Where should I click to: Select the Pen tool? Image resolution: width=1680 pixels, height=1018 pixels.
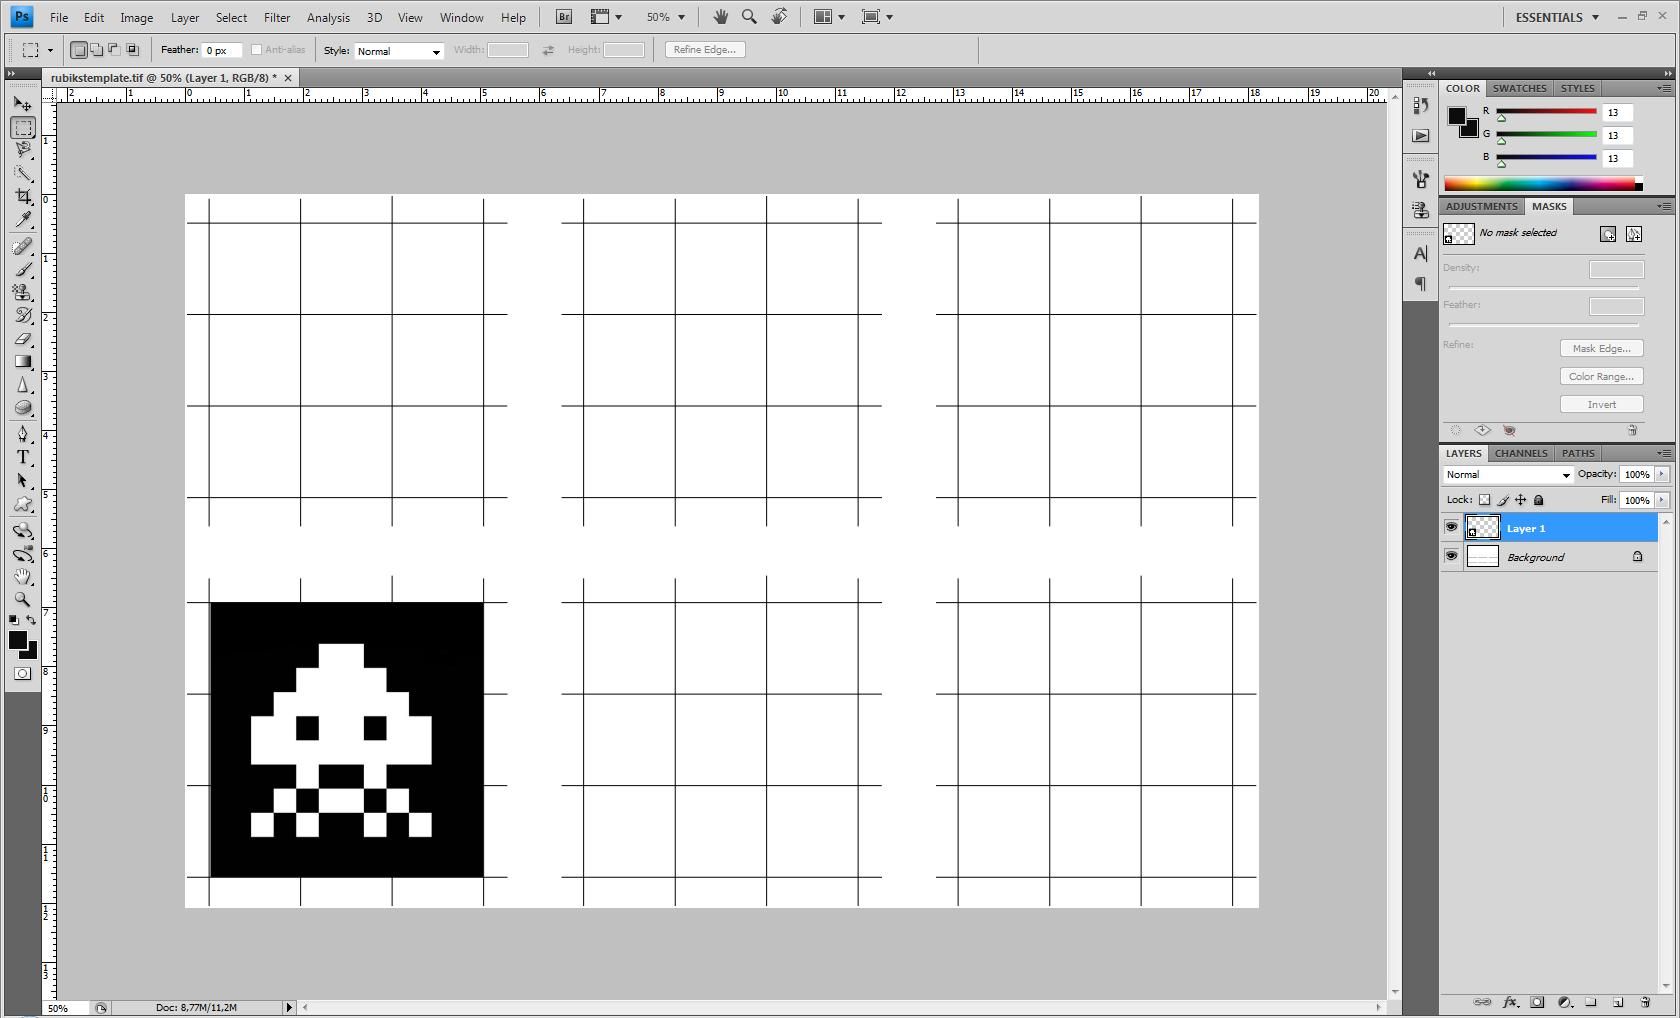point(23,434)
